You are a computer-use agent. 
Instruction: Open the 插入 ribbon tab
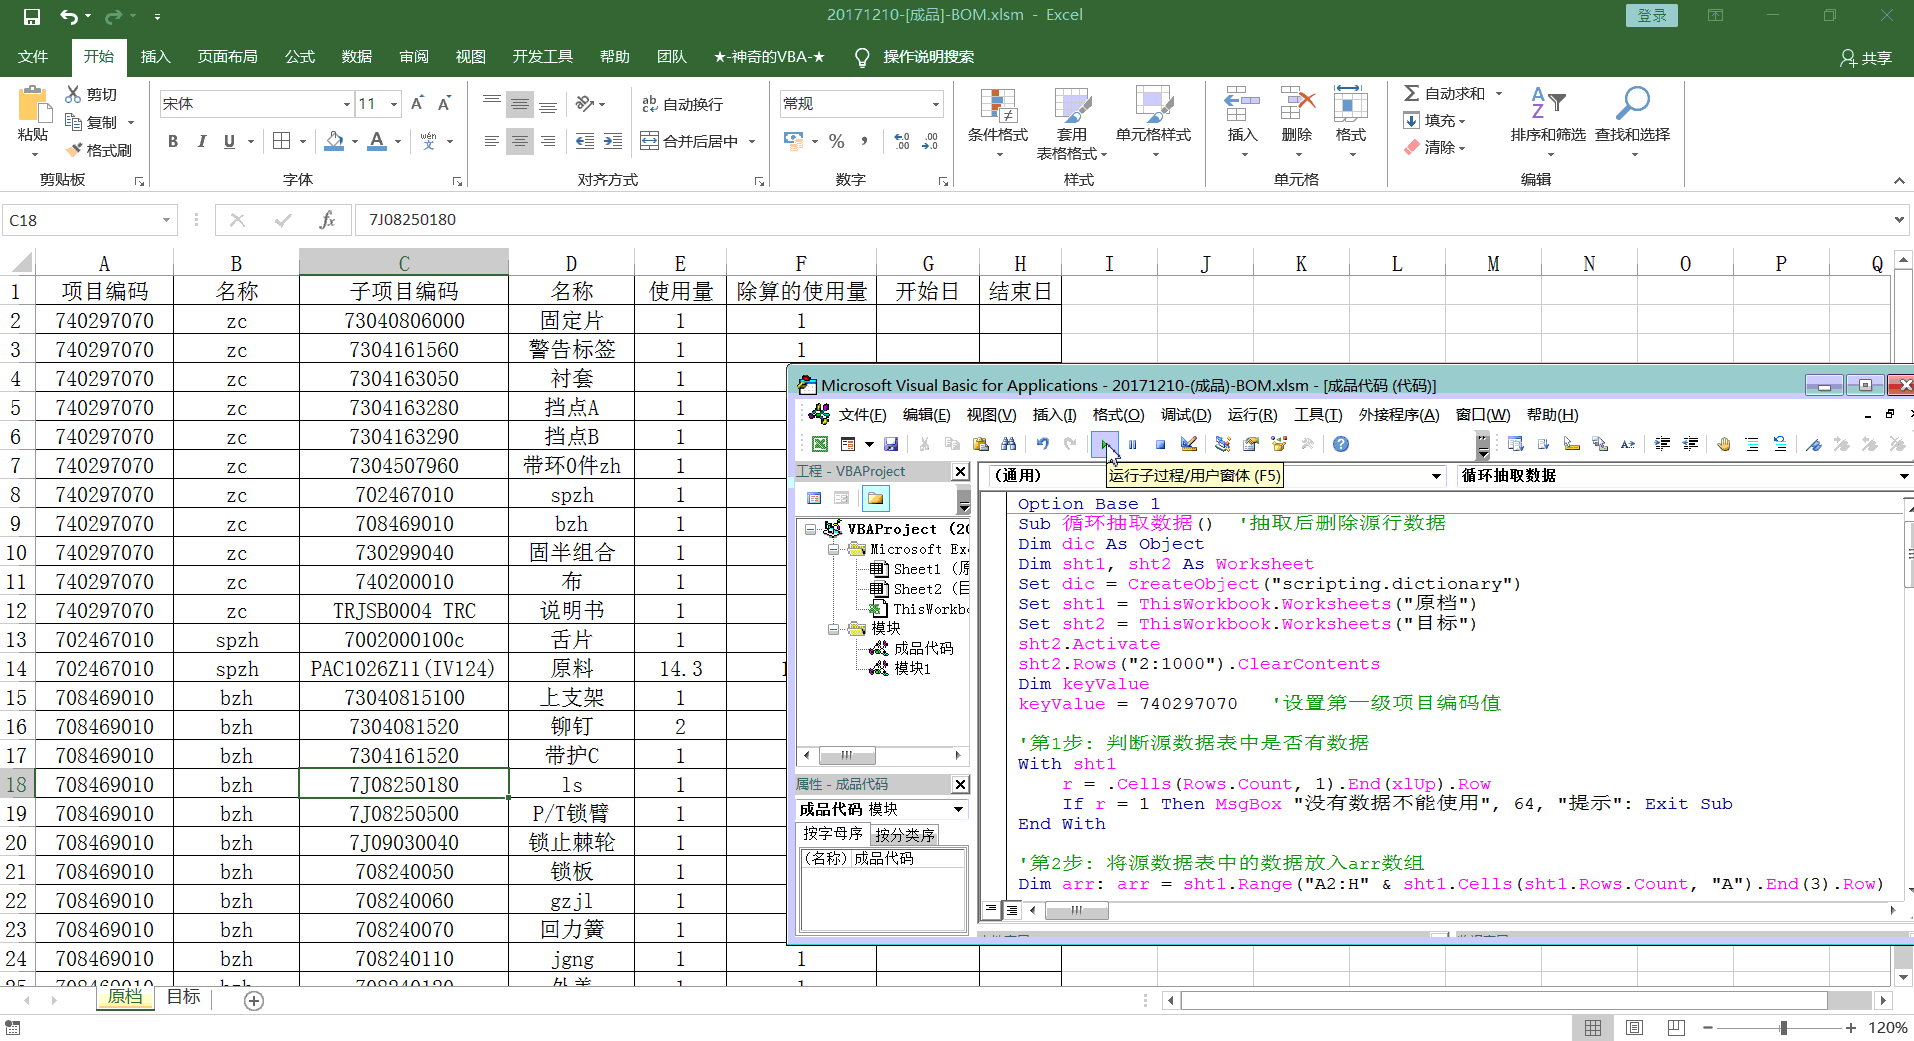pyautogui.click(x=155, y=57)
